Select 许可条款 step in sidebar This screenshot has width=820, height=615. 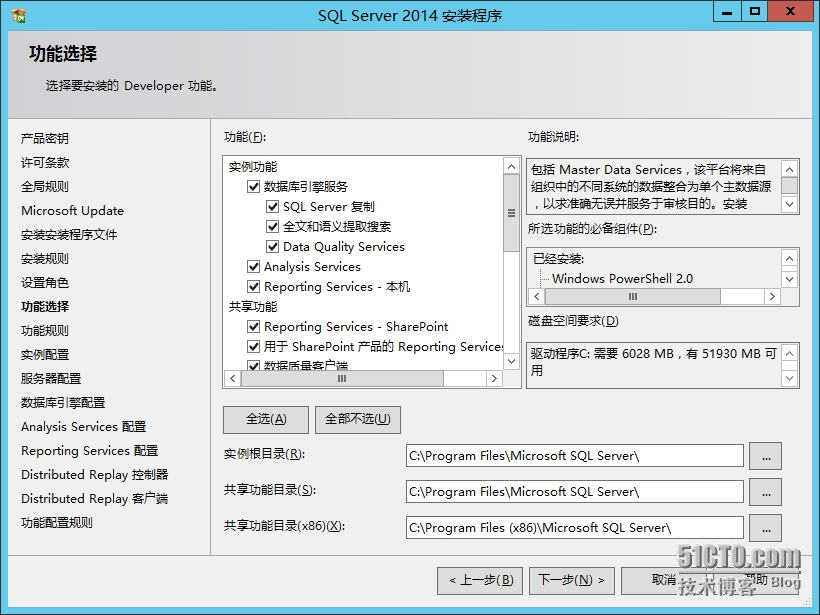(x=45, y=163)
